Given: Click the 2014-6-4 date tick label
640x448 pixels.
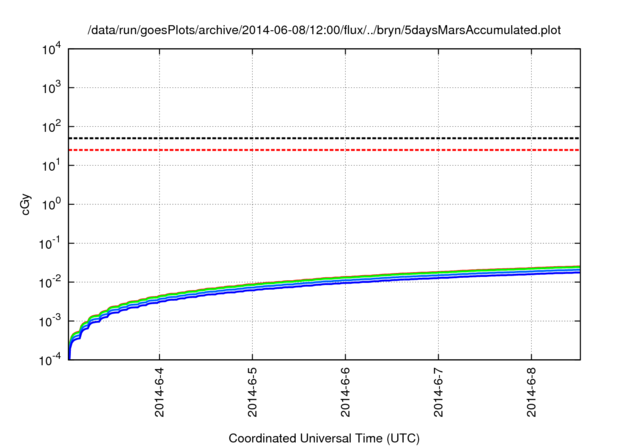Looking at the screenshot, I should (159, 392).
